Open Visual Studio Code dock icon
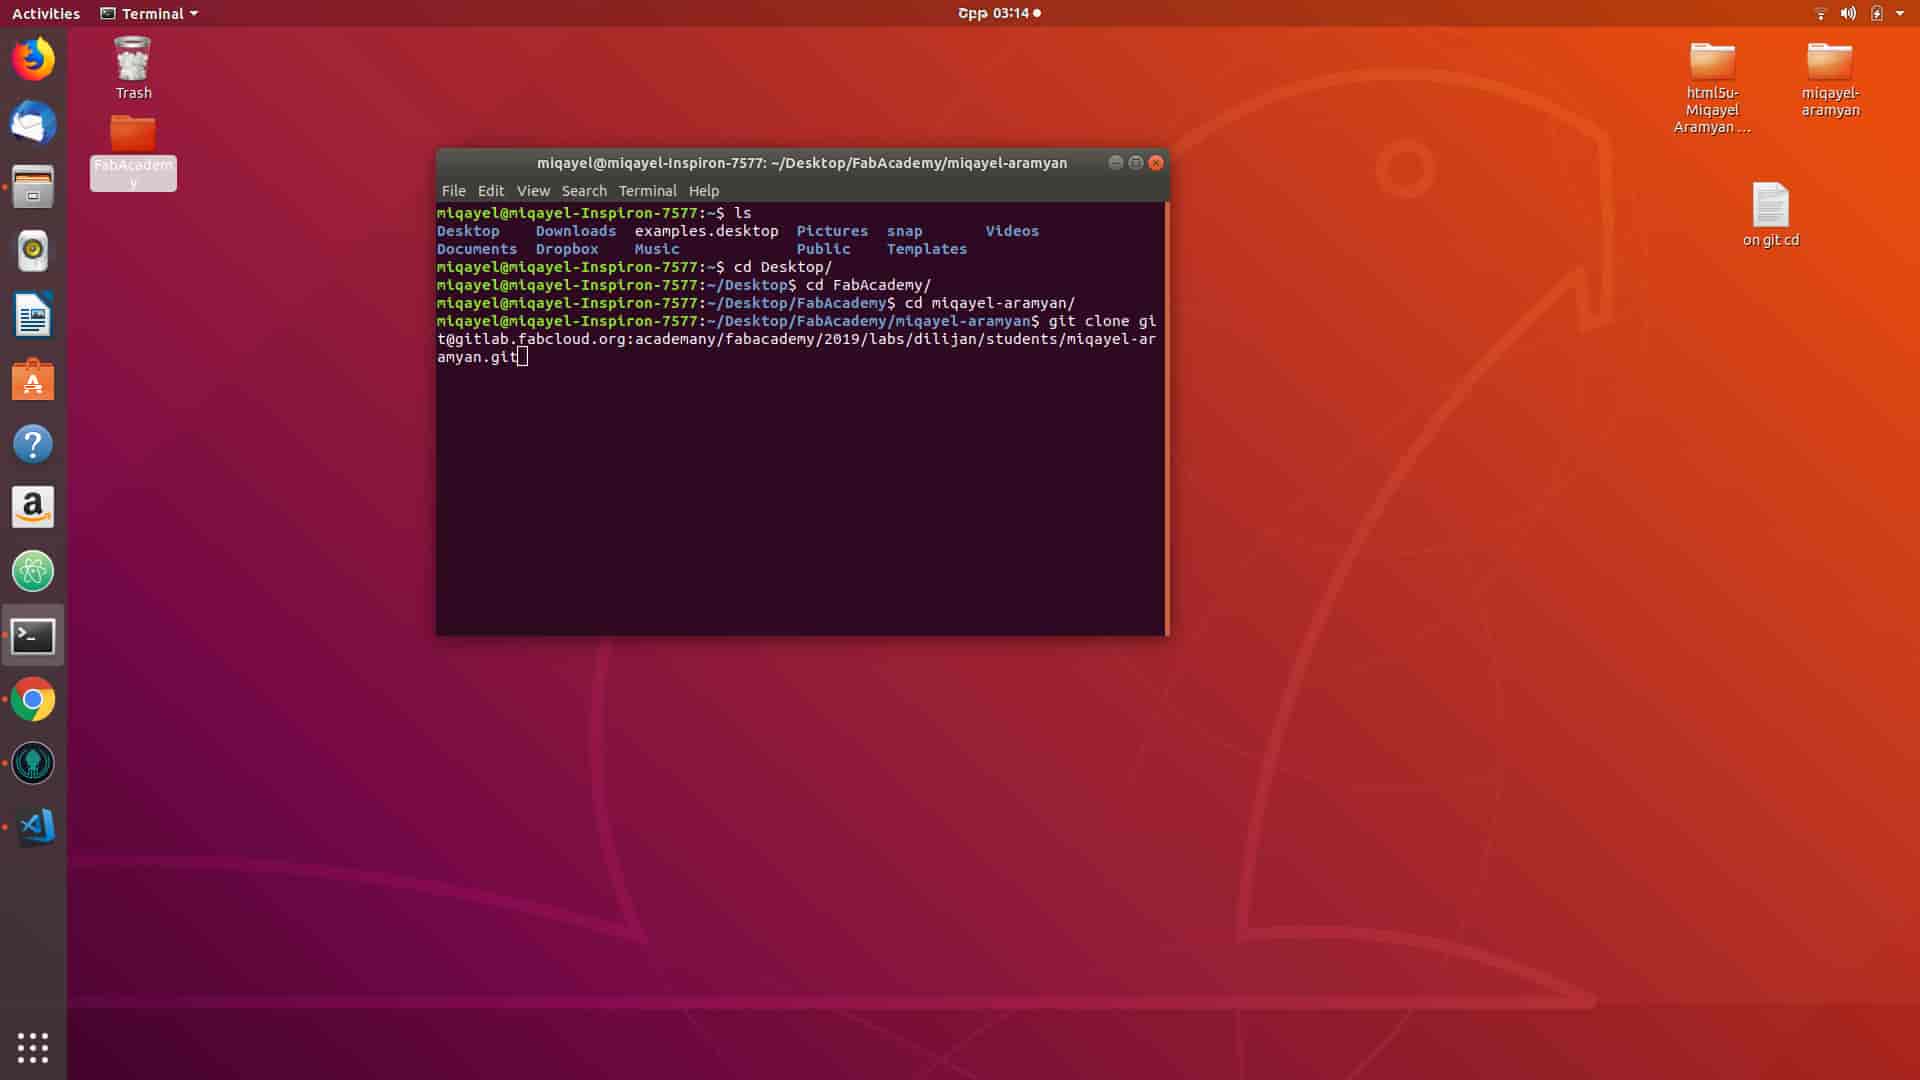The image size is (1920, 1080). [33, 827]
